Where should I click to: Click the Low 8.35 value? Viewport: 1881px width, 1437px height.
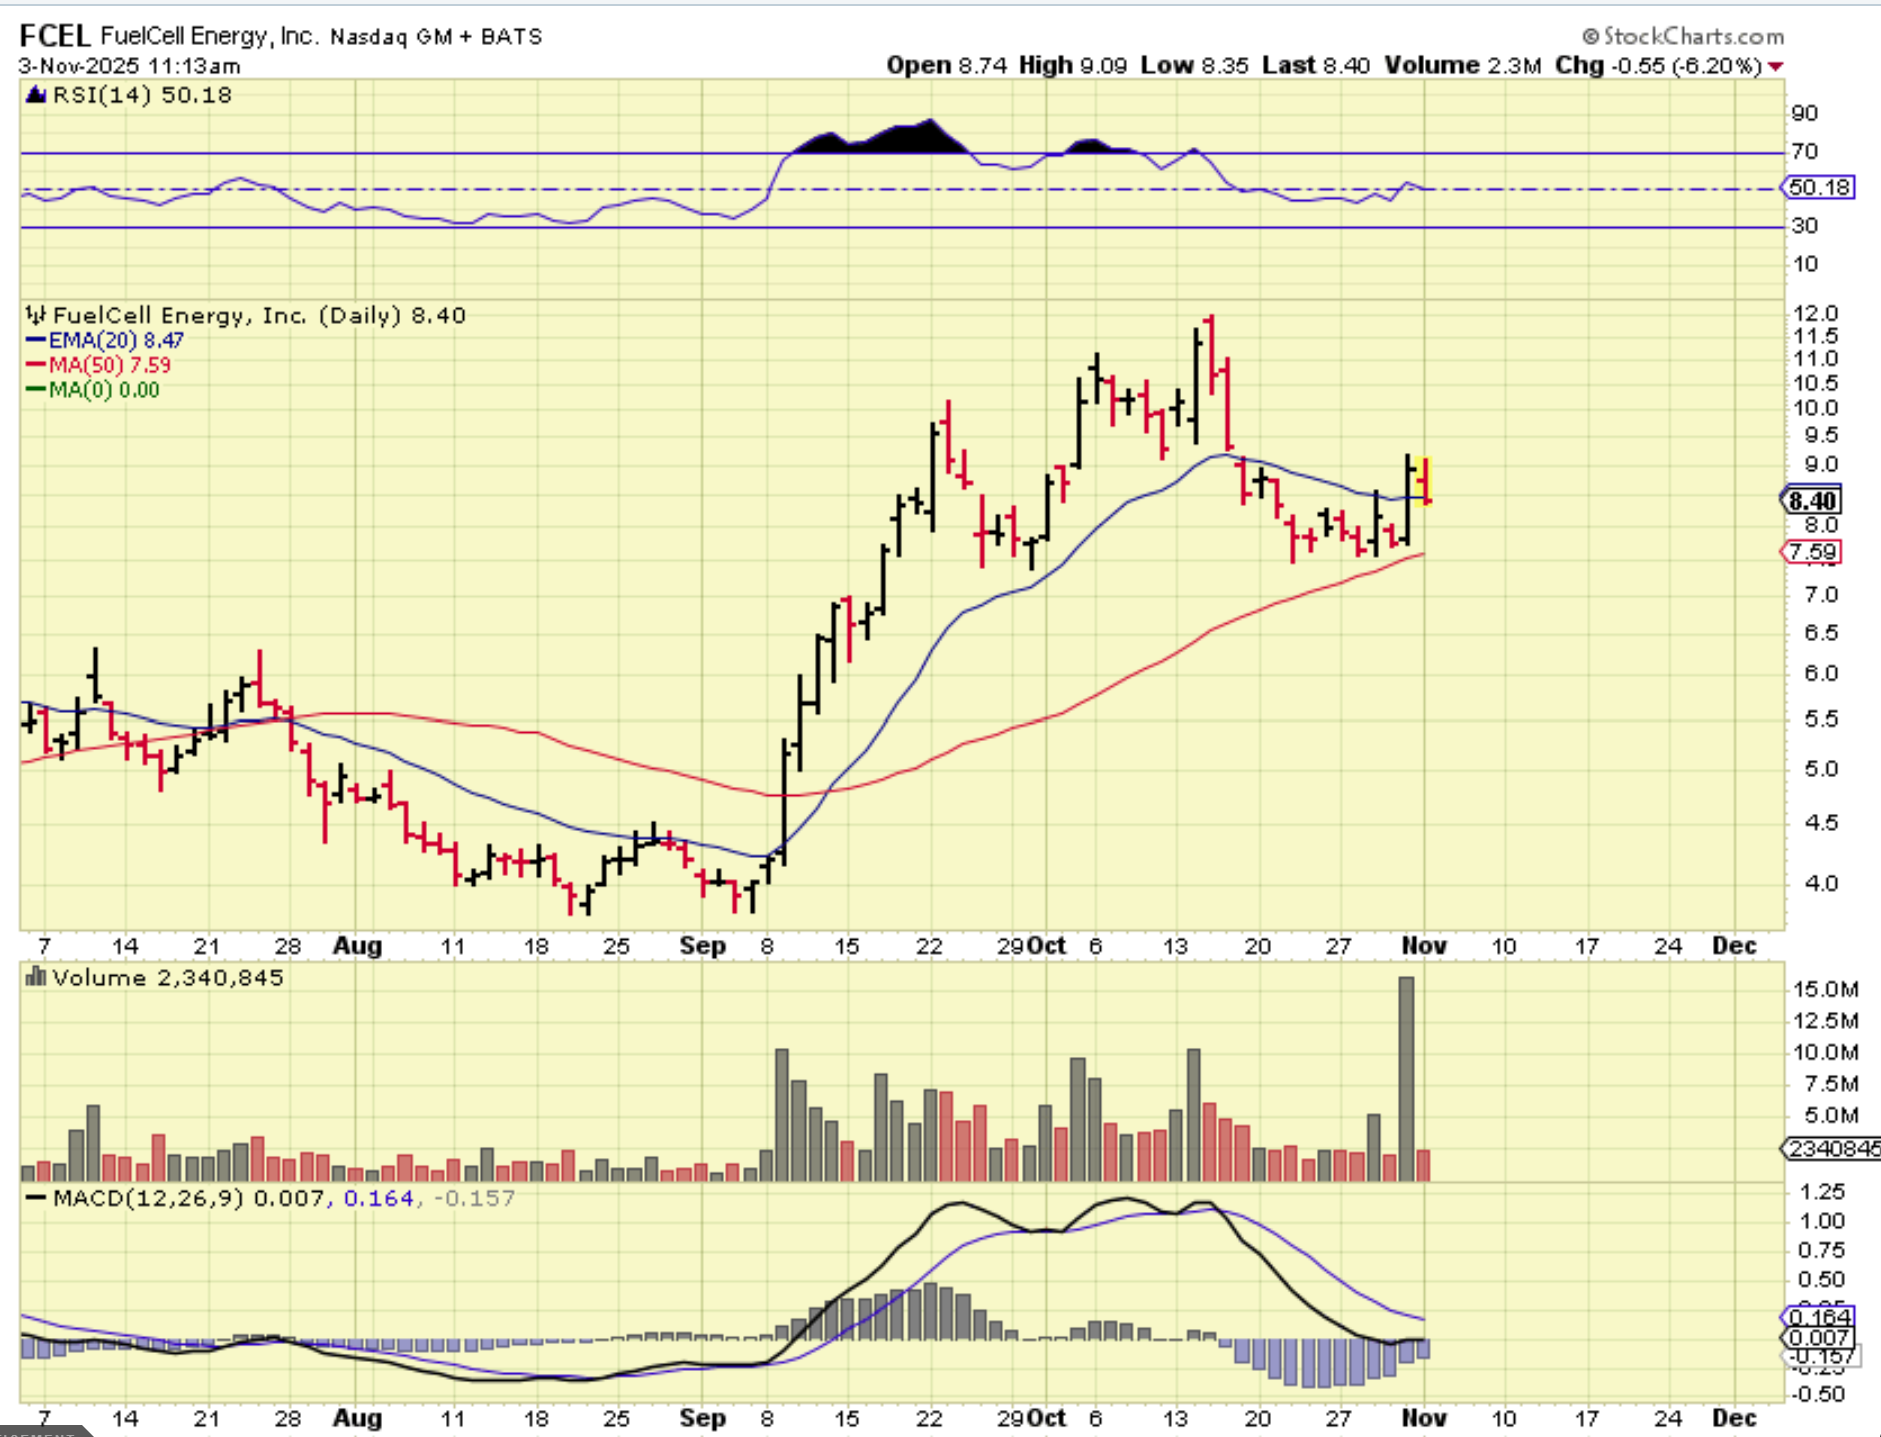[1195, 65]
